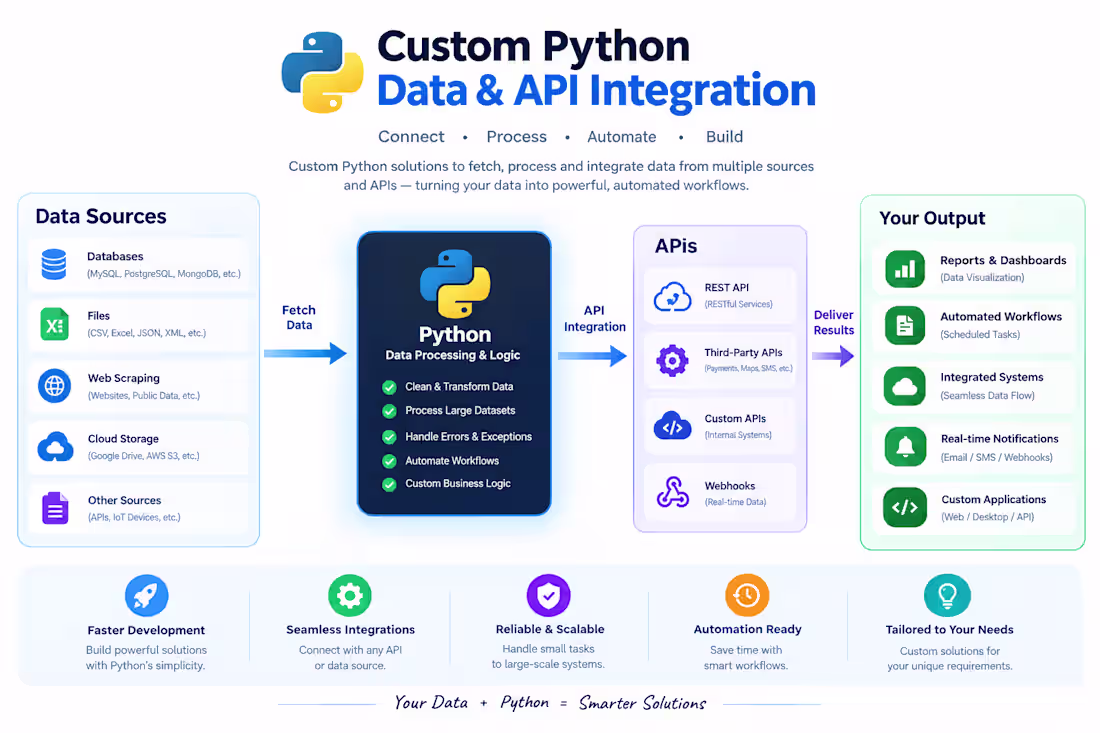Click the "API Integration" arrow label
This screenshot has height=733, width=1100.
(x=595, y=318)
